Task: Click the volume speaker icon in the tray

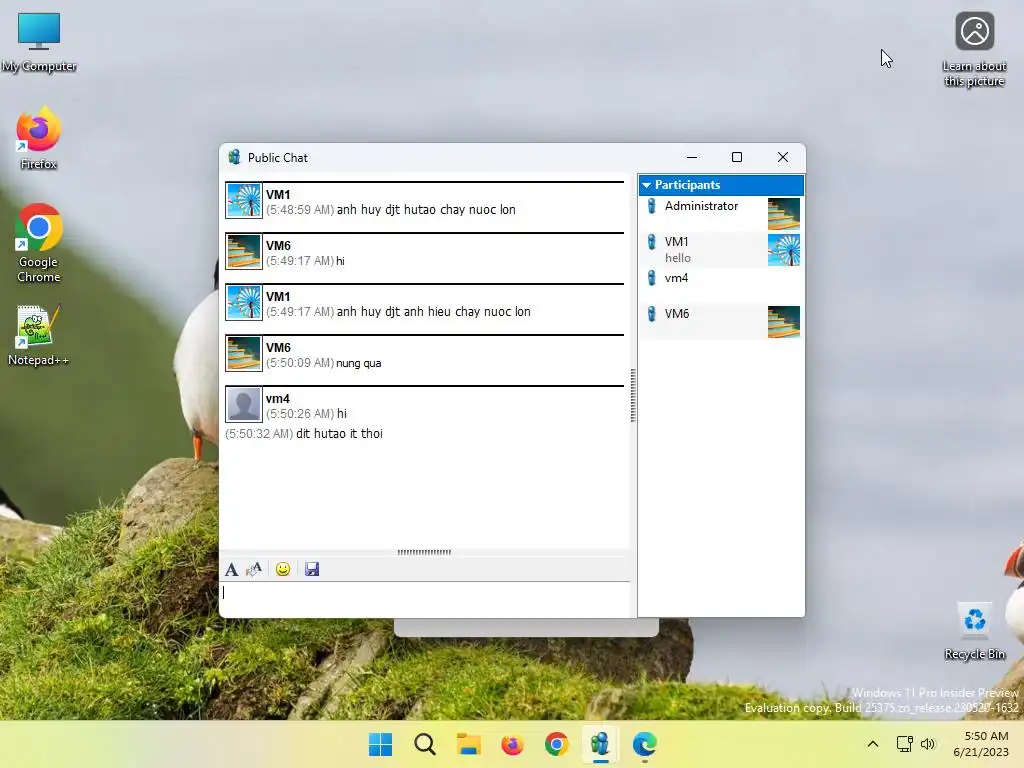Action: (927, 744)
